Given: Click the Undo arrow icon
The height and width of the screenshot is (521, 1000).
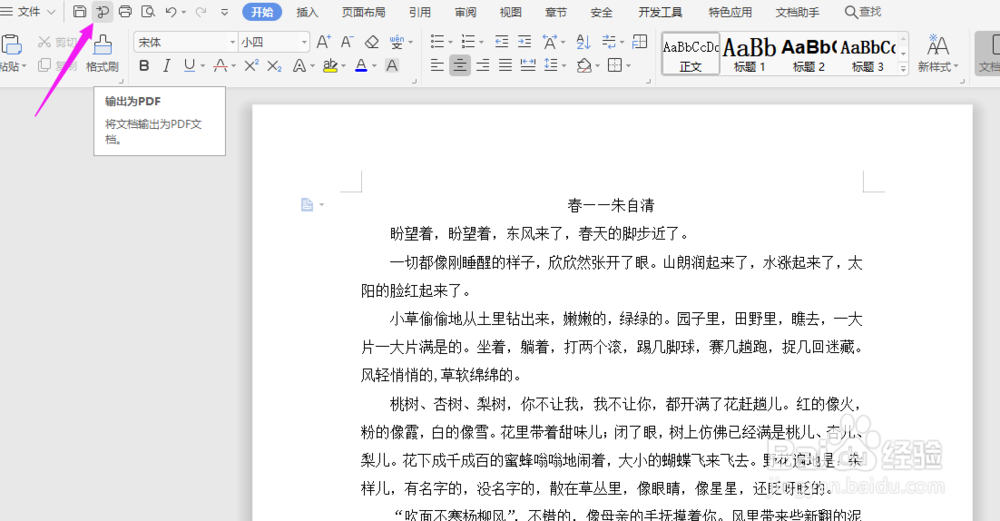Looking at the screenshot, I should pos(171,11).
